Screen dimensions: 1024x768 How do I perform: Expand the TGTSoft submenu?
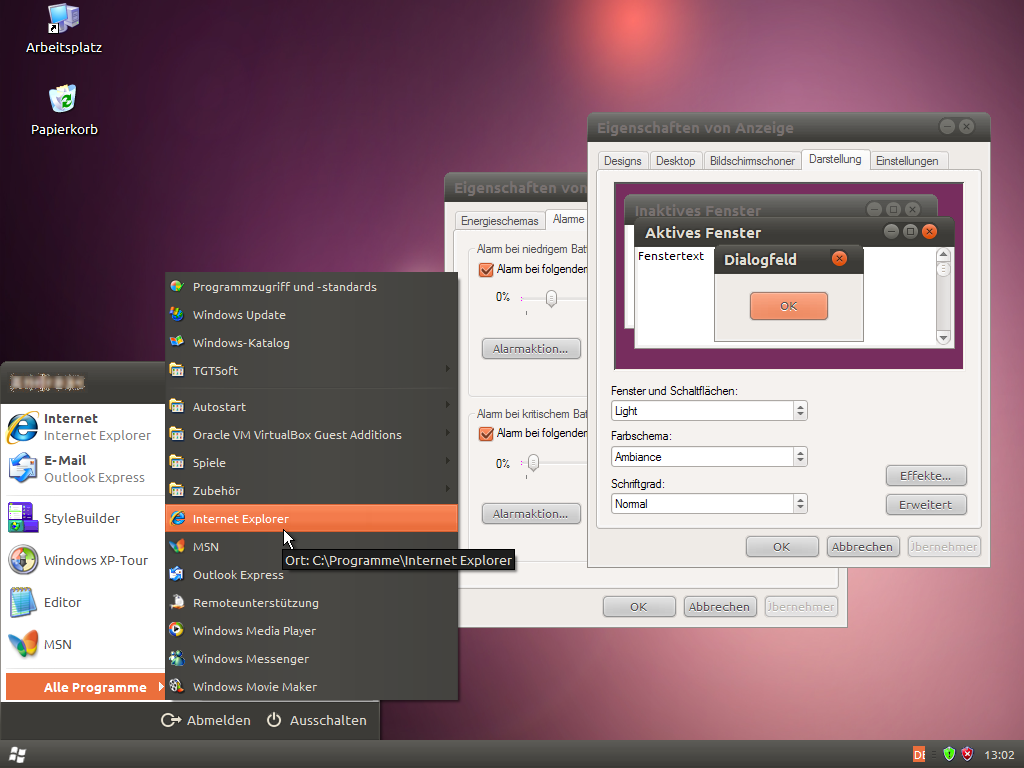pos(312,370)
